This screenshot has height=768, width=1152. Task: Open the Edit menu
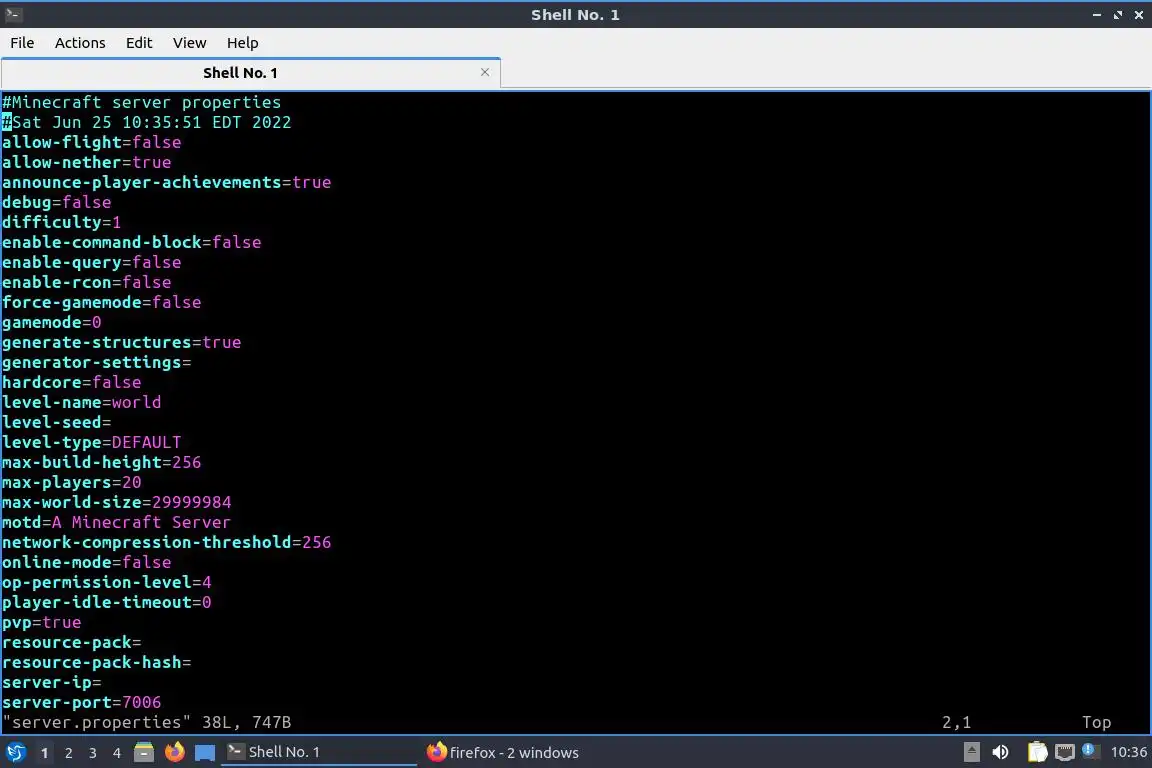[x=139, y=43]
